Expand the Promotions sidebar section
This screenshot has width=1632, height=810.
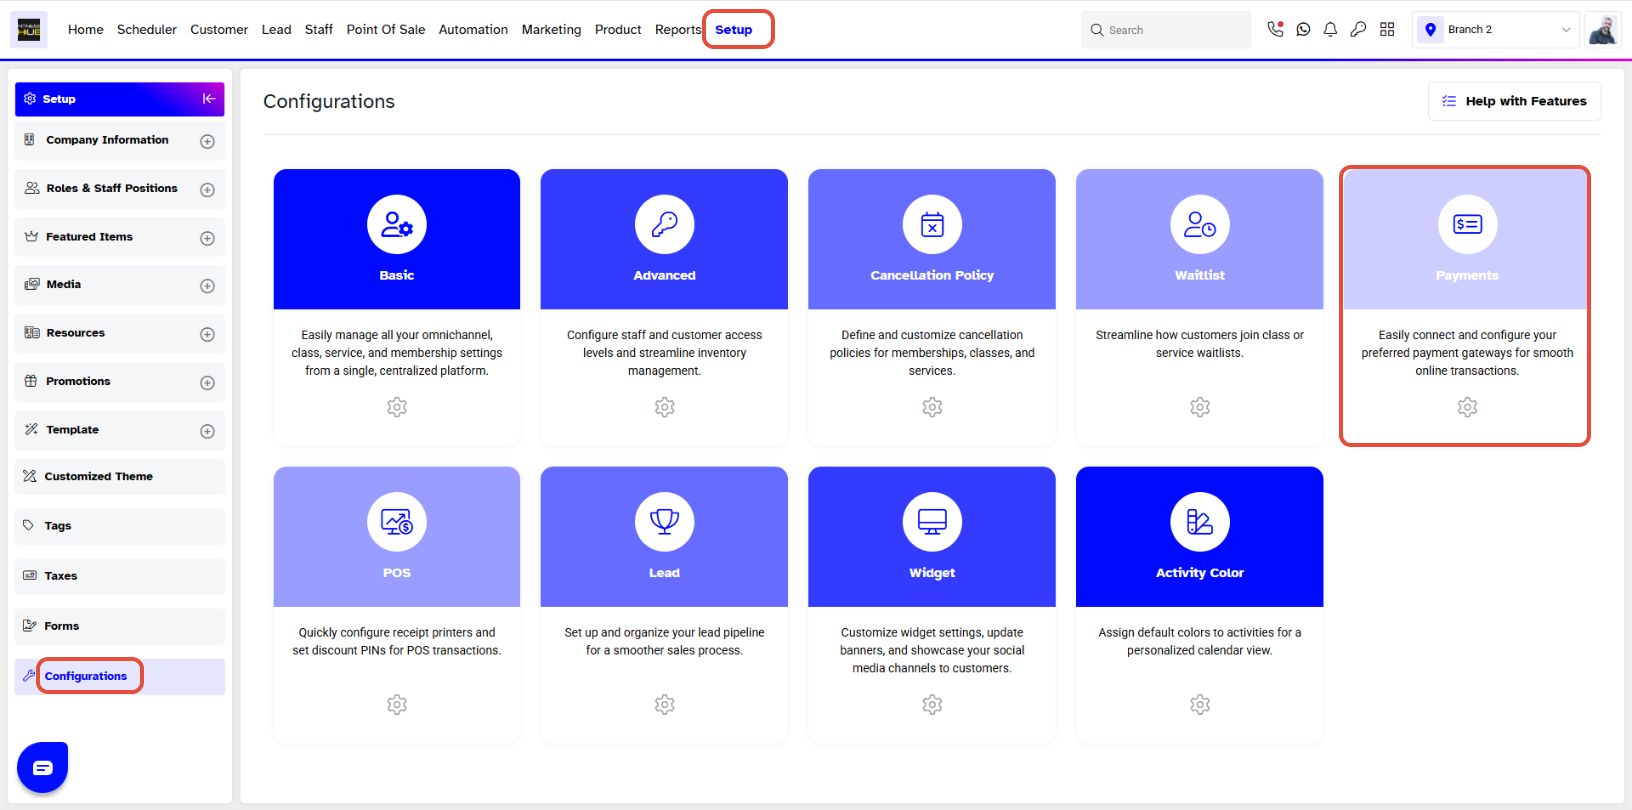pos(207,382)
